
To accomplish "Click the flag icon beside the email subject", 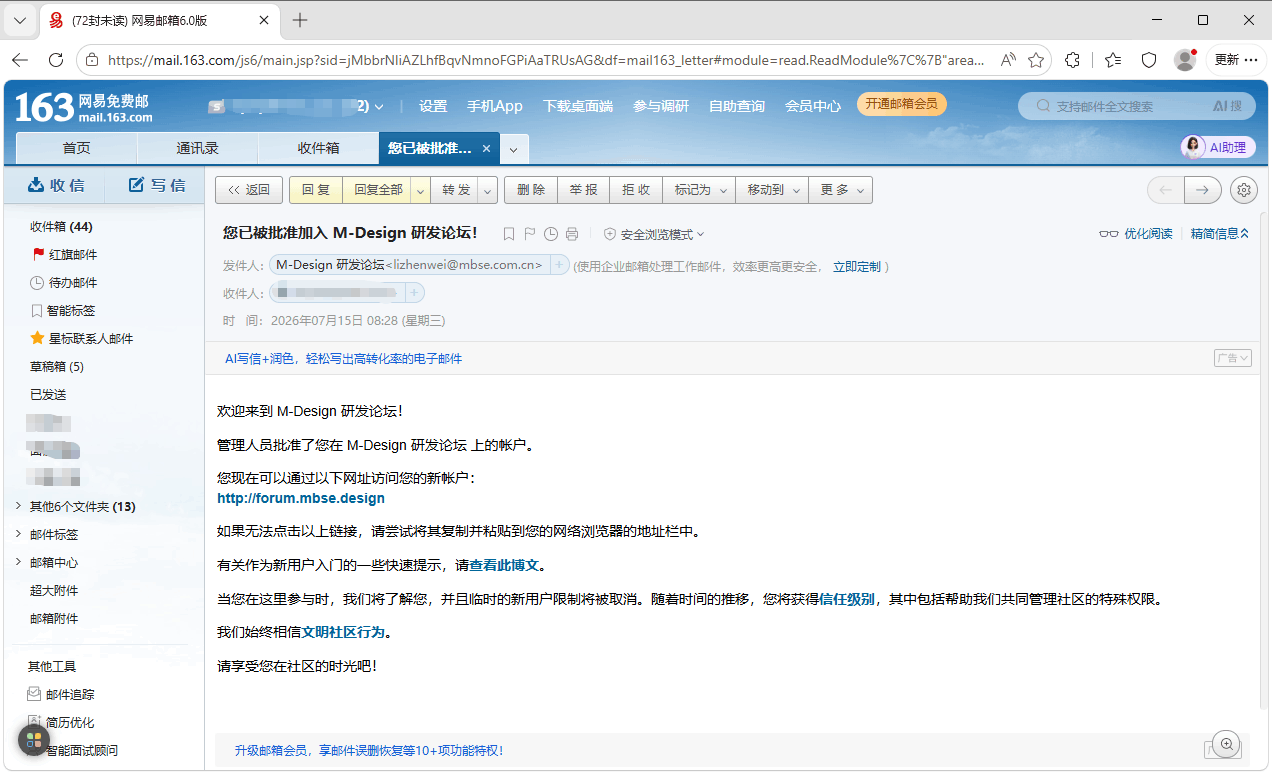I will coord(530,234).
